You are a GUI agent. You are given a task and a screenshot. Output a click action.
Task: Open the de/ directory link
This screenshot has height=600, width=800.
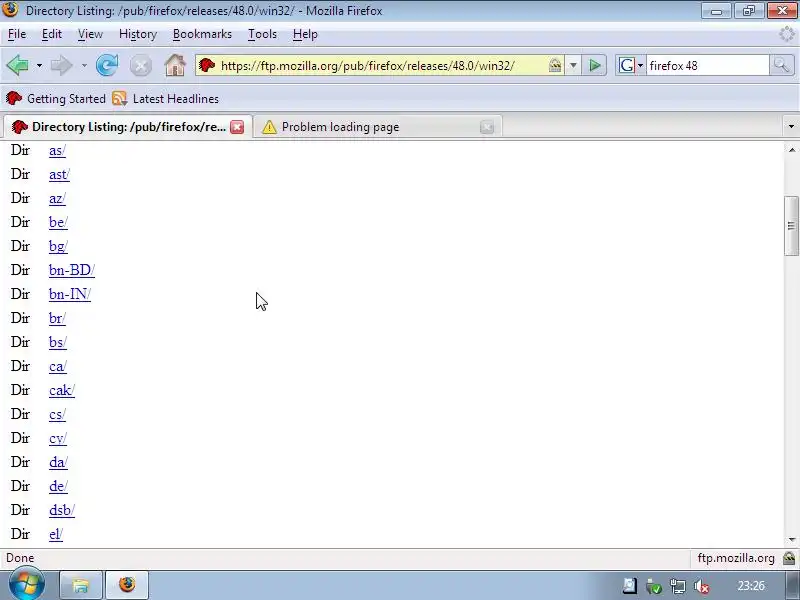(58, 486)
